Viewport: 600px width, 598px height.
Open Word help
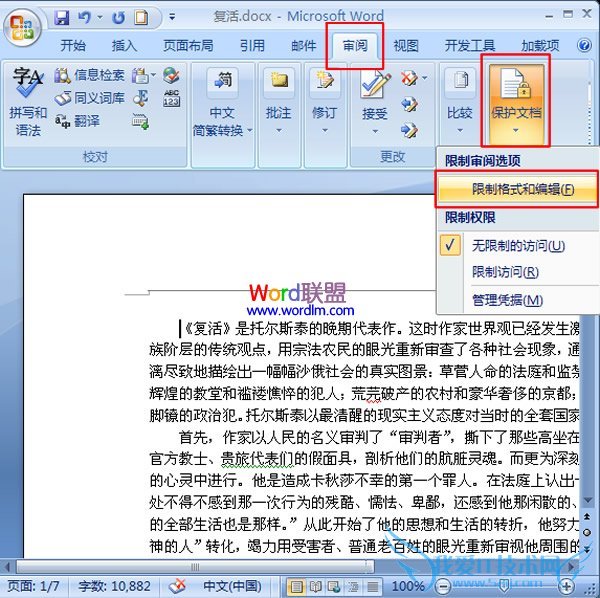tap(584, 45)
